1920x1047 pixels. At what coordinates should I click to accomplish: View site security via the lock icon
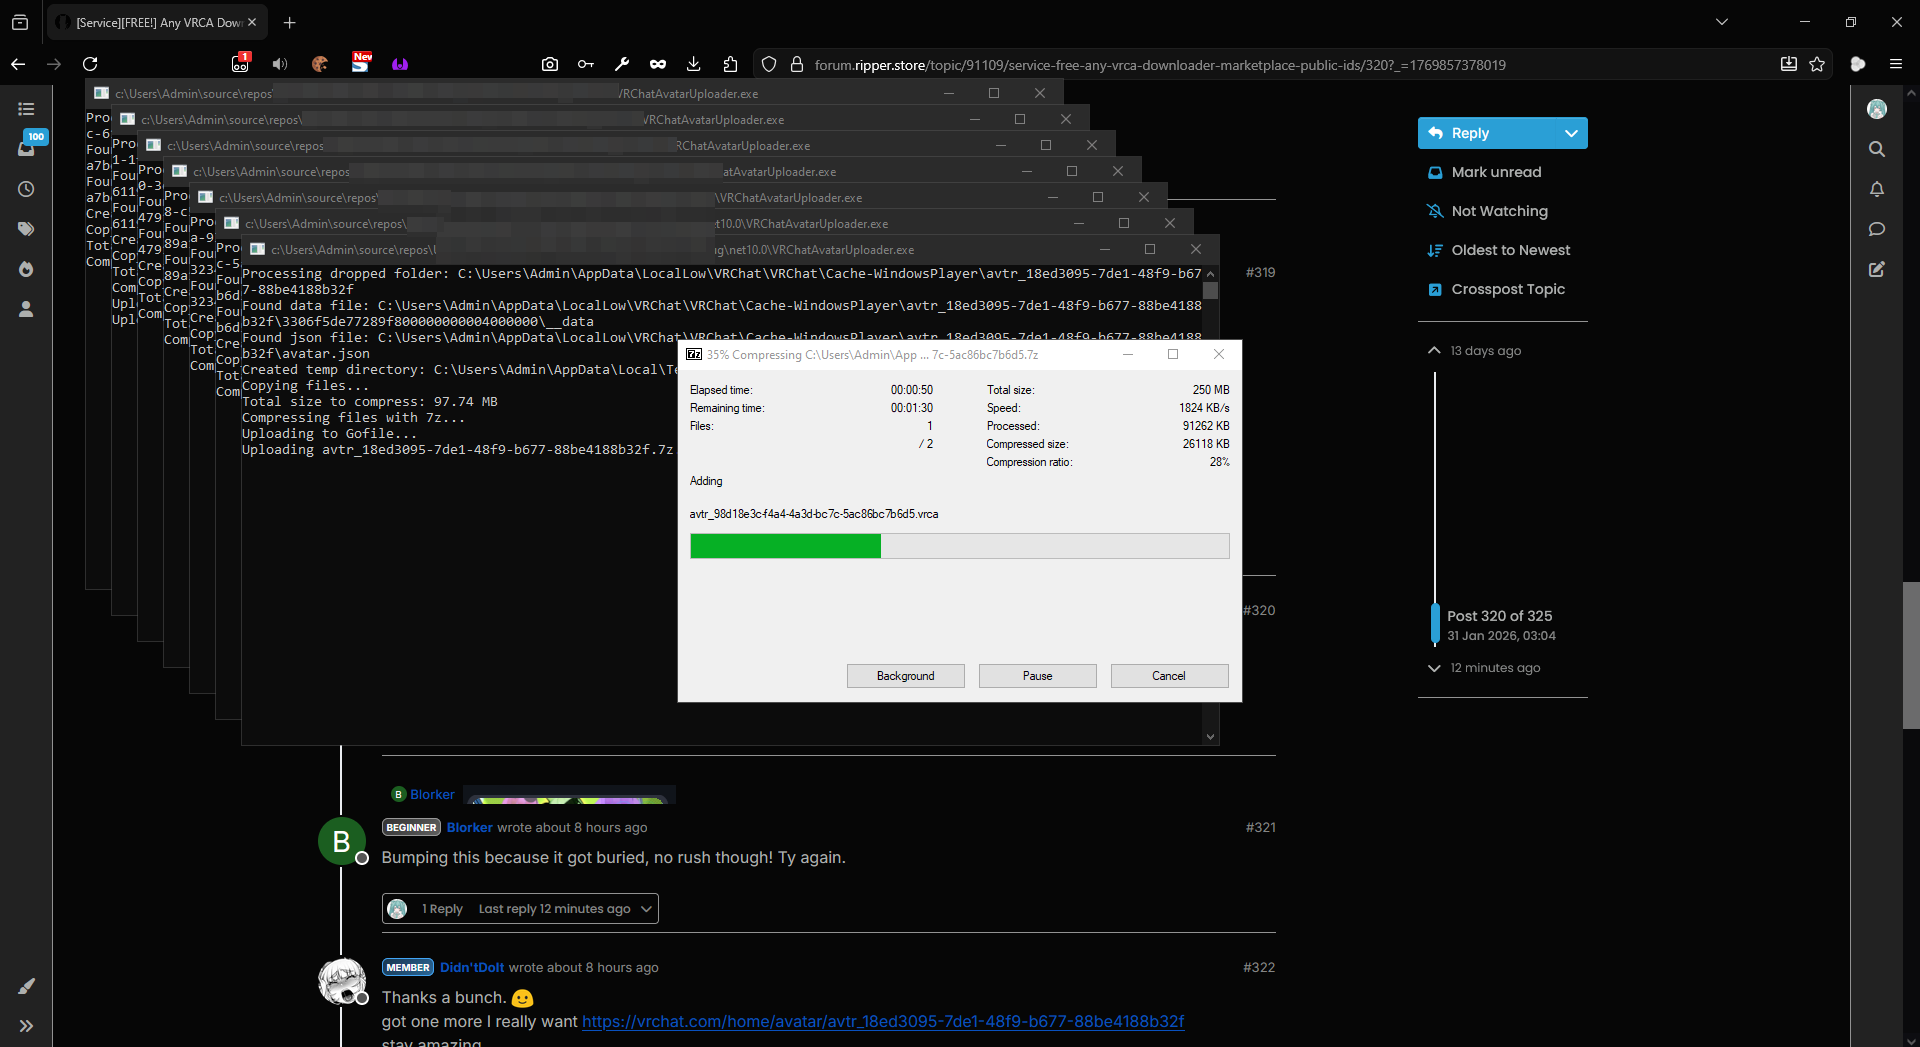(x=797, y=64)
